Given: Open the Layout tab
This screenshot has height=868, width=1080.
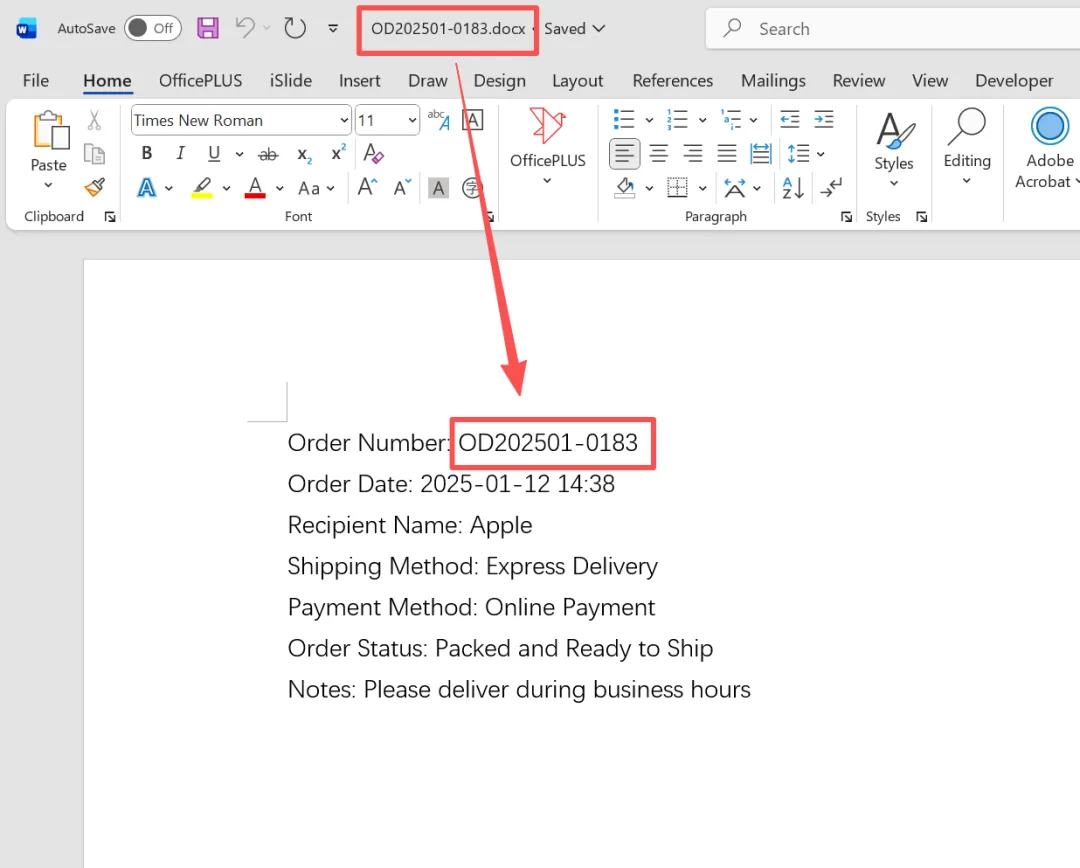Looking at the screenshot, I should [577, 81].
